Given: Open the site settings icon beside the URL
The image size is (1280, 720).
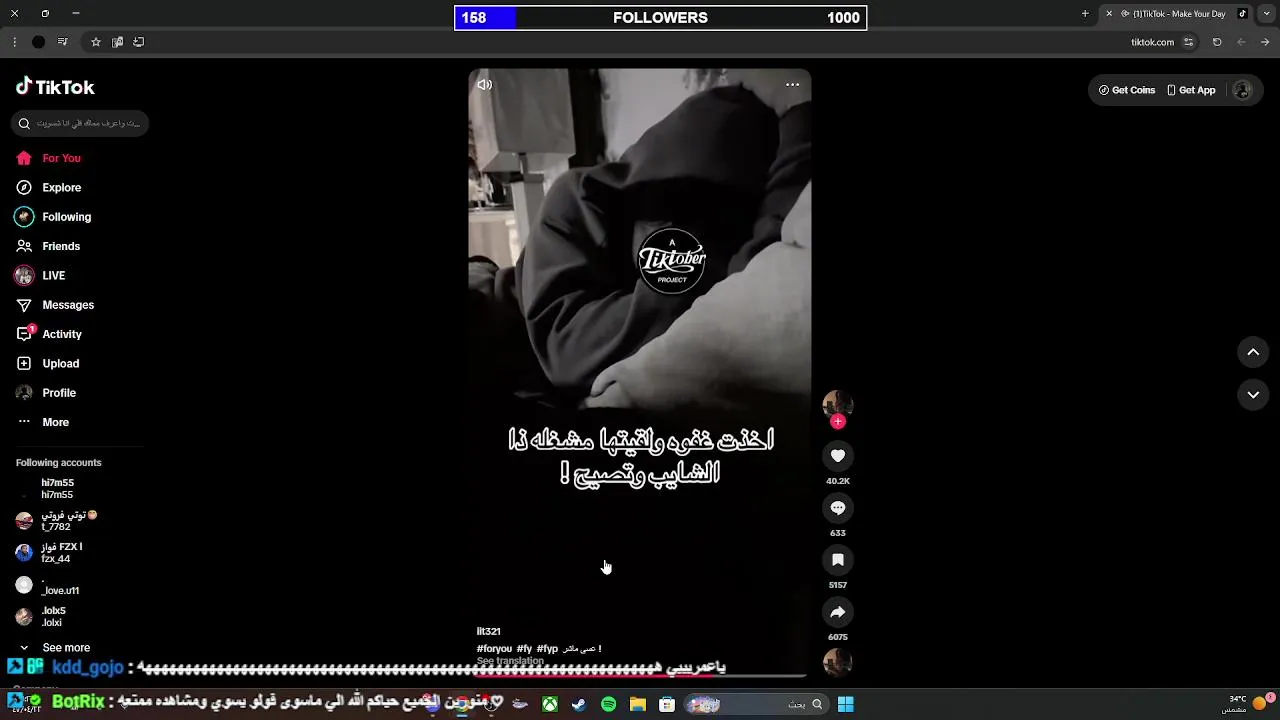Looking at the screenshot, I should 1188,42.
